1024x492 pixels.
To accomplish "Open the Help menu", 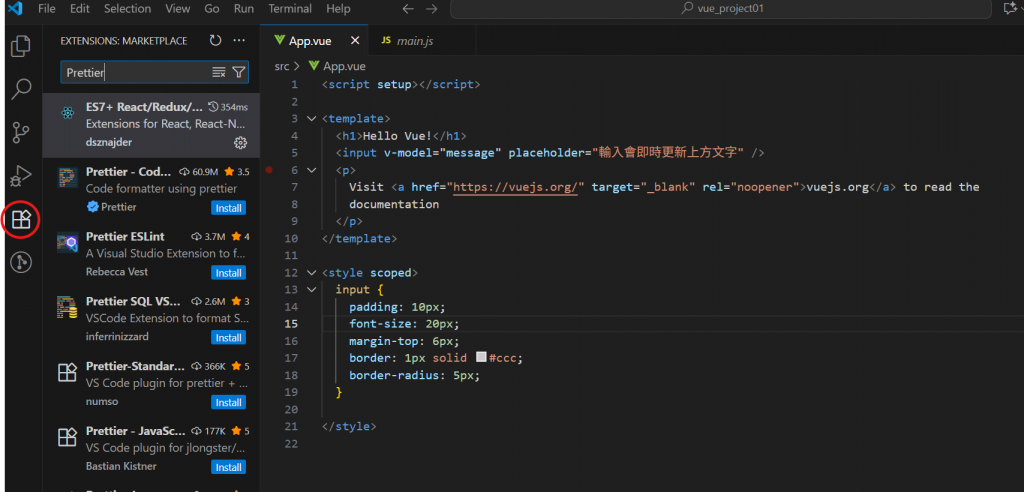I will click(338, 9).
